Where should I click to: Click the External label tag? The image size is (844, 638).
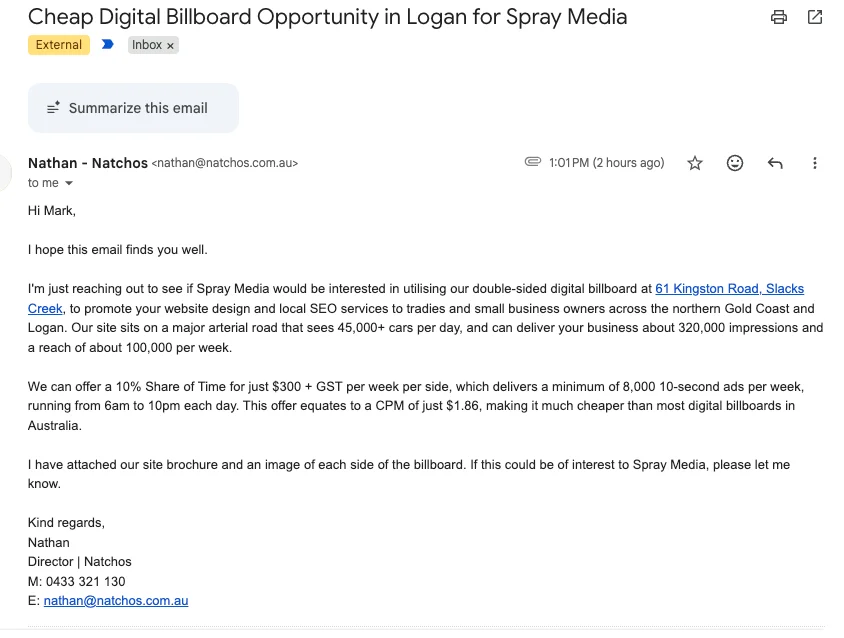pos(59,45)
